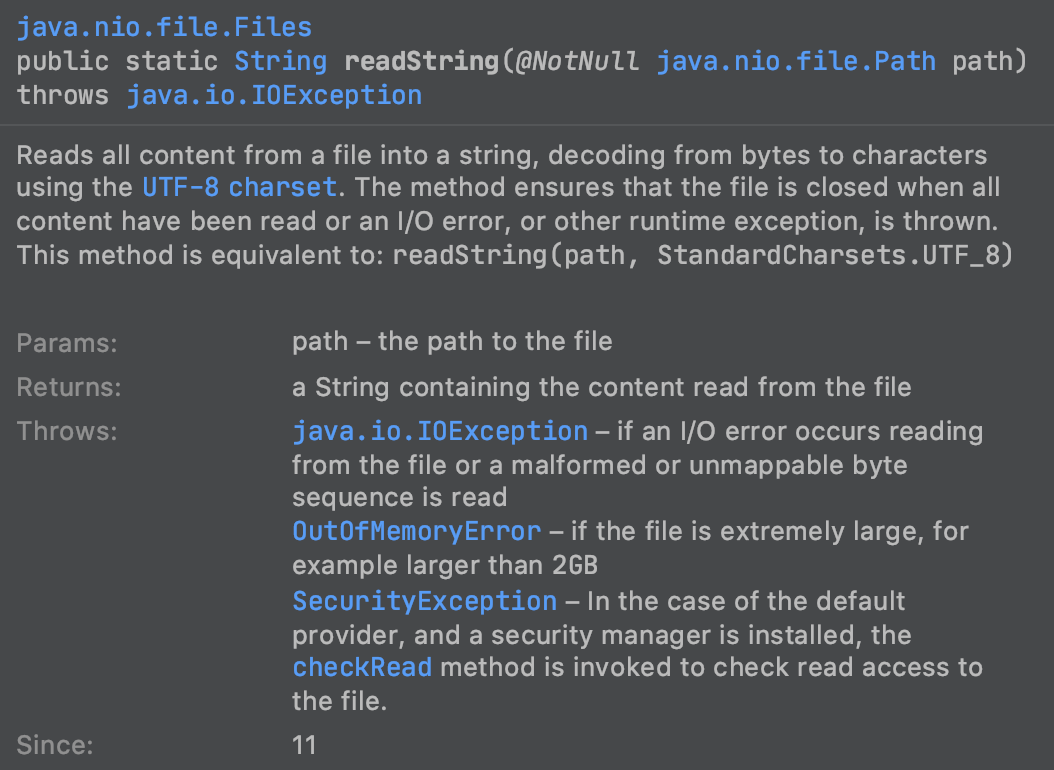
Task: Open the UTF-8 charset link
Action: [x=239, y=187]
